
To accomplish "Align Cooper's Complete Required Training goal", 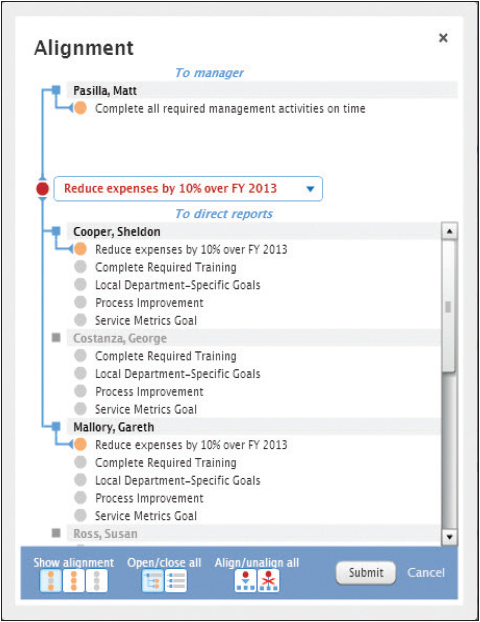I will [80, 267].
